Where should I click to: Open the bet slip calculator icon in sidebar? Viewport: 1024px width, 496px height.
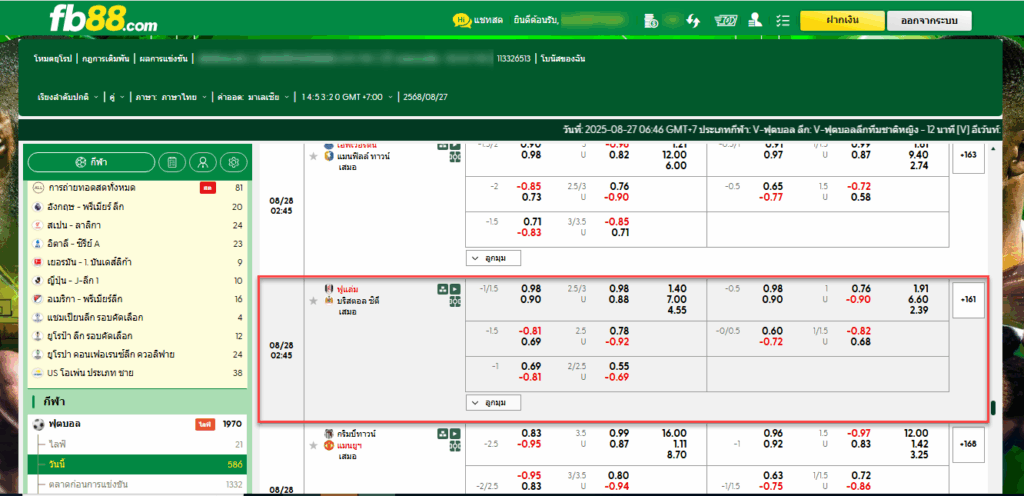(172, 162)
